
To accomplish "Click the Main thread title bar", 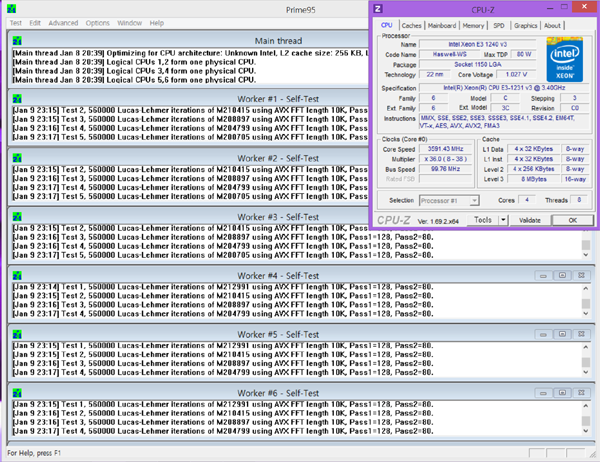I will click(189, 41).
